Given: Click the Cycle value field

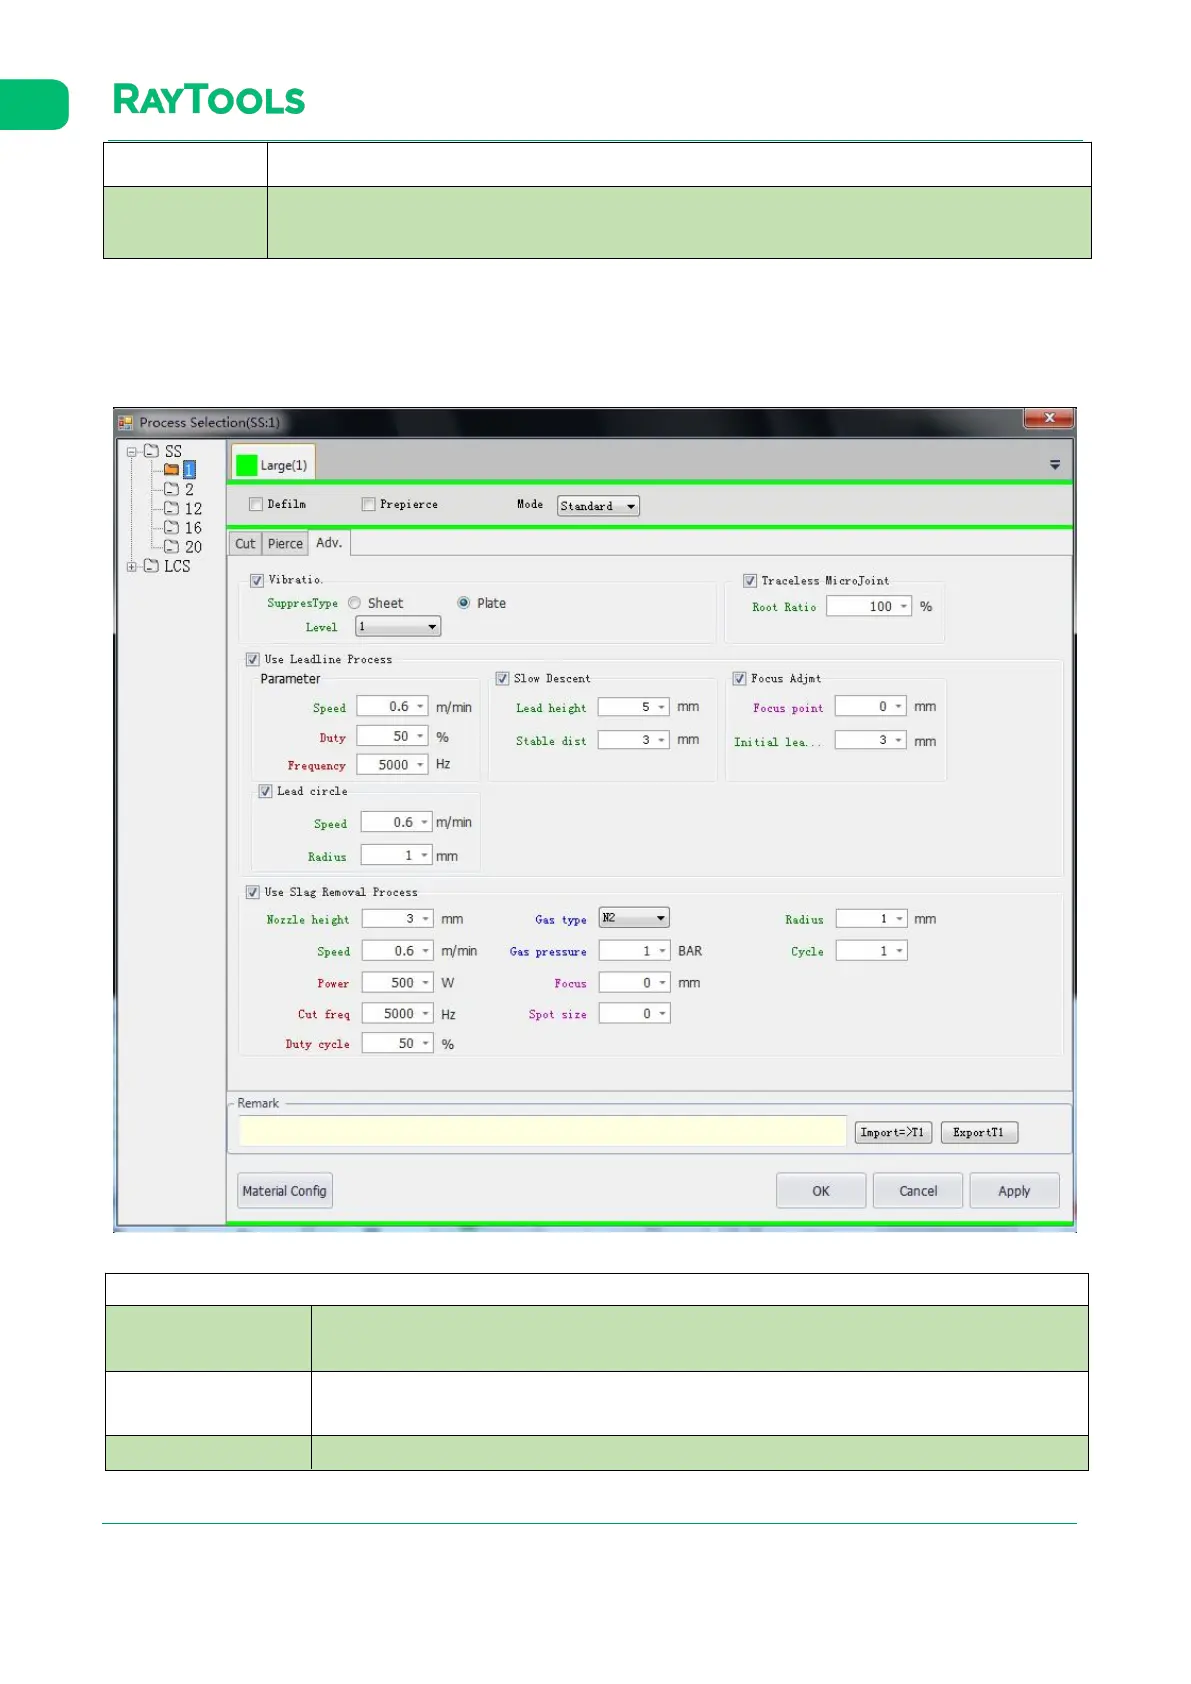Looking at the screenshot, I should pyautogui.click(x=872, y=951).
